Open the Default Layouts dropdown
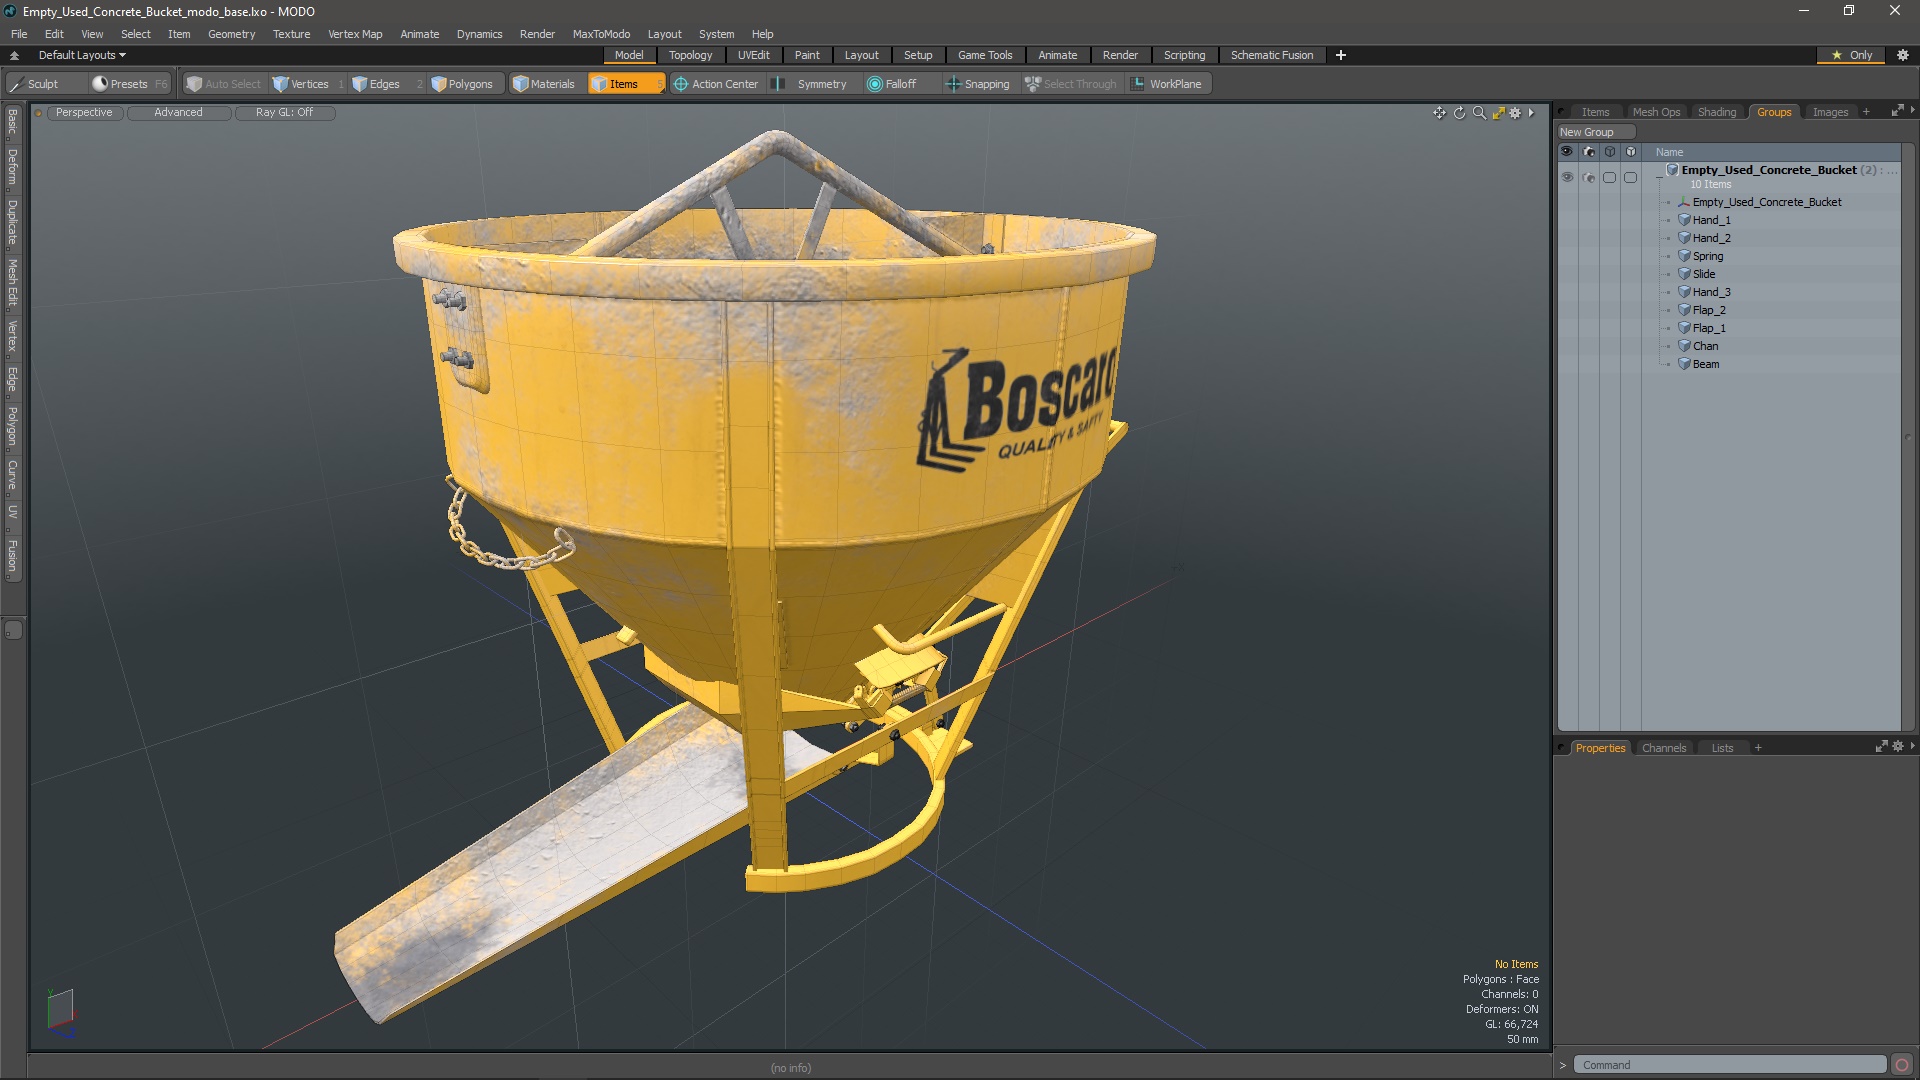This screenshot has height=1080, width=1920. [x=82, y=55]
